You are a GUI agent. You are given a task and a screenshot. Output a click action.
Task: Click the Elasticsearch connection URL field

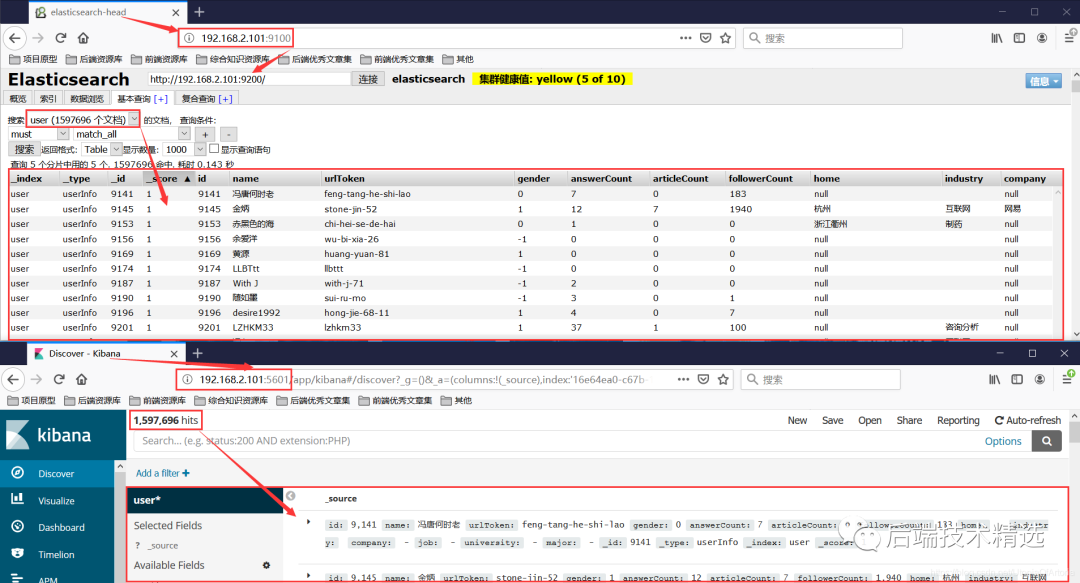(249, 79)
